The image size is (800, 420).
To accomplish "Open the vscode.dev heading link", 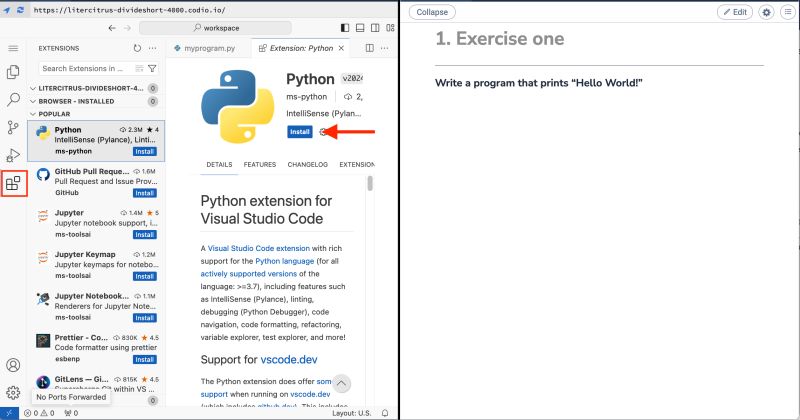I will 289,359.
